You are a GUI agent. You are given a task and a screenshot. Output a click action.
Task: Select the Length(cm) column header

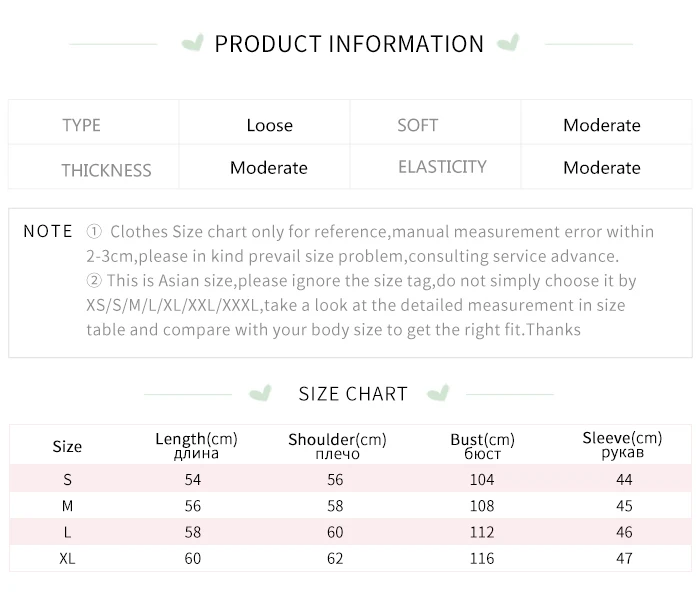(196, 446)
